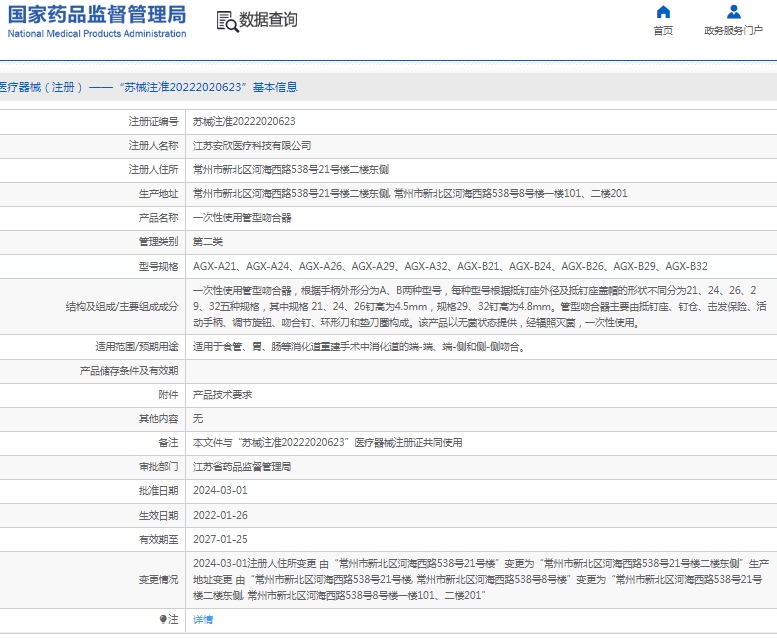Go to 首页 text link
The width and height of the screenshot is (777, 639).
click(x=663, y=31)
